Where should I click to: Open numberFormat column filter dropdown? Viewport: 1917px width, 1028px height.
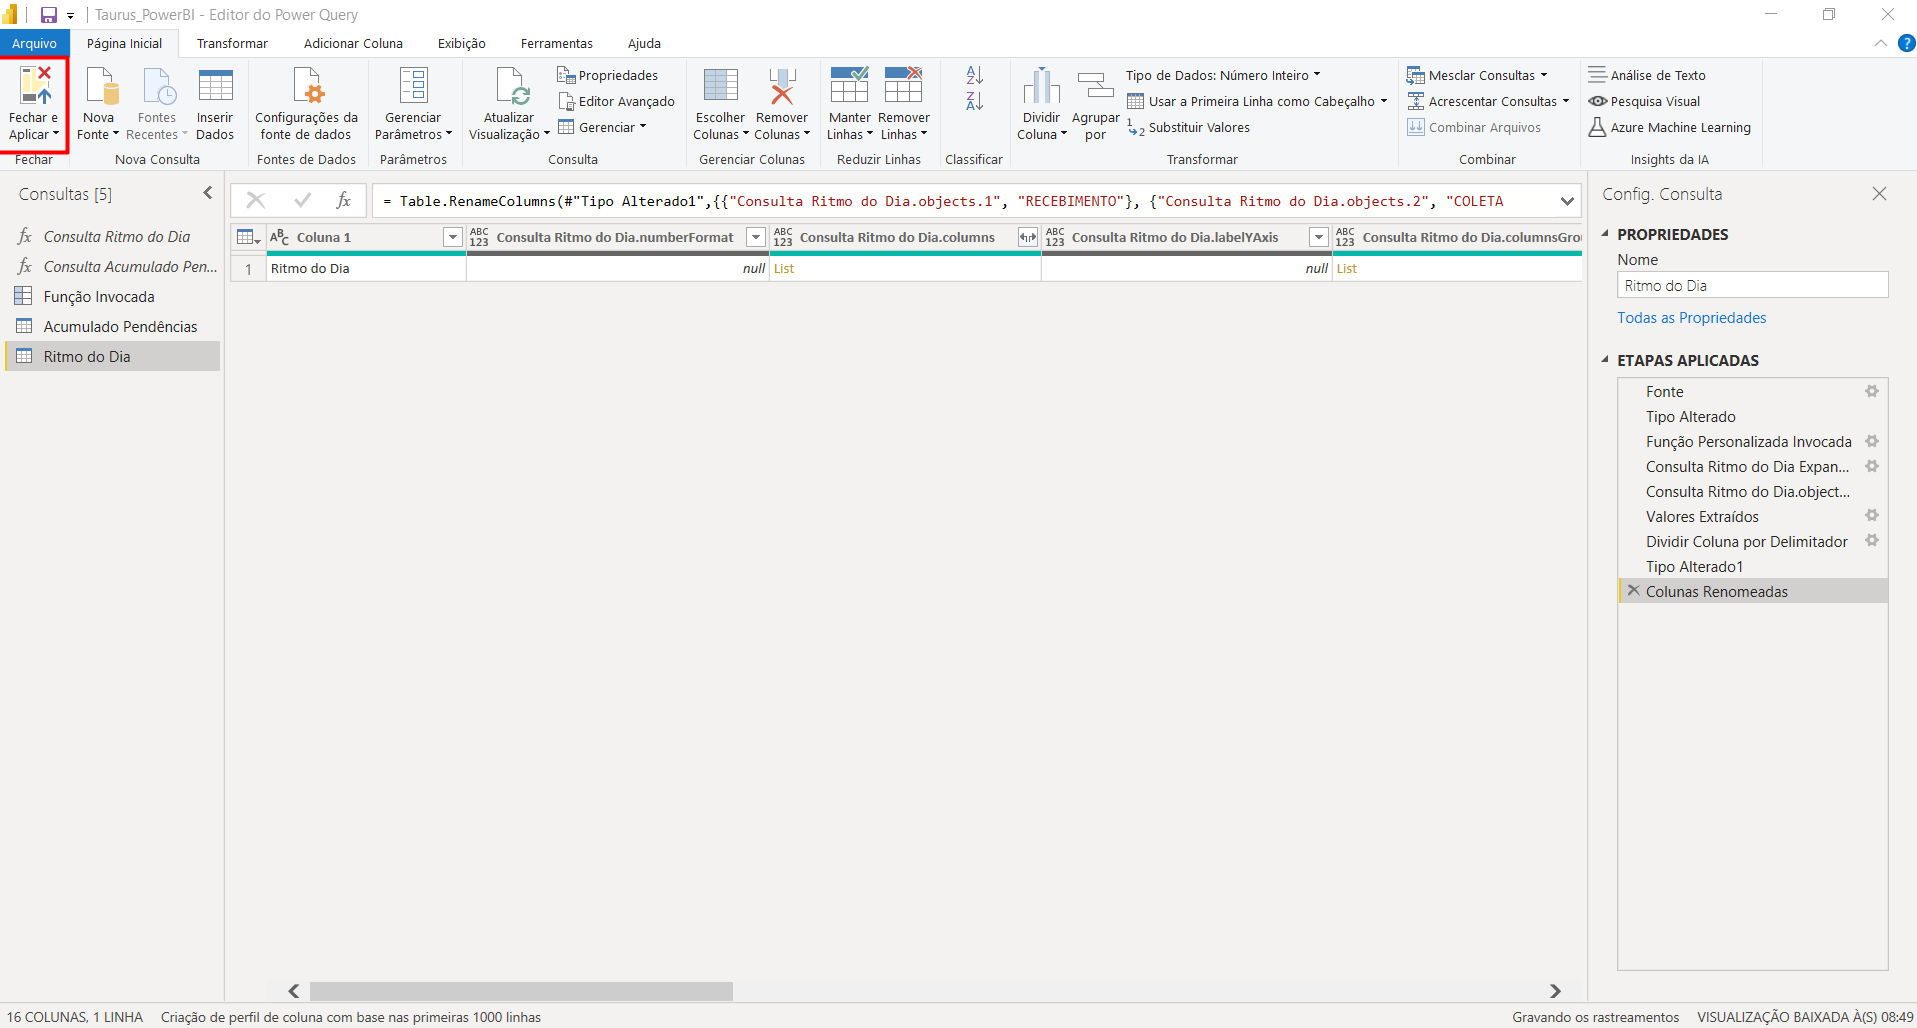[x=757, y=237]
